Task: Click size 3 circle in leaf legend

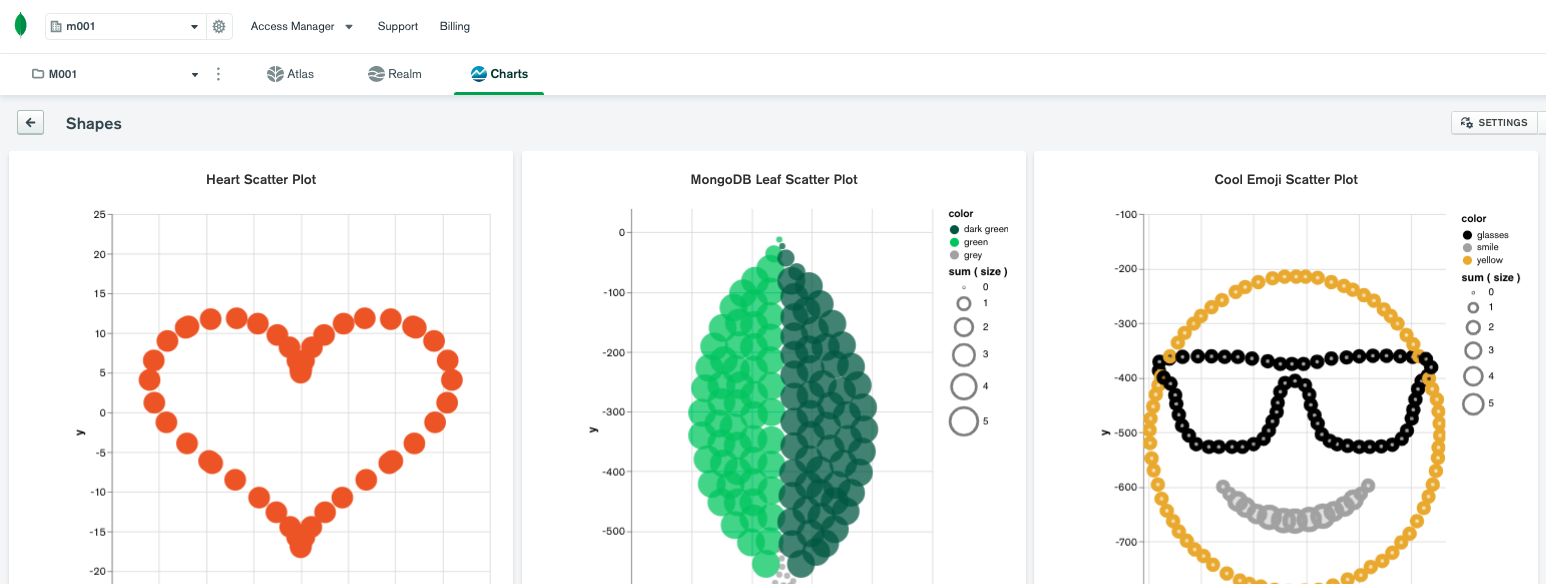Action: pos(964,354)
